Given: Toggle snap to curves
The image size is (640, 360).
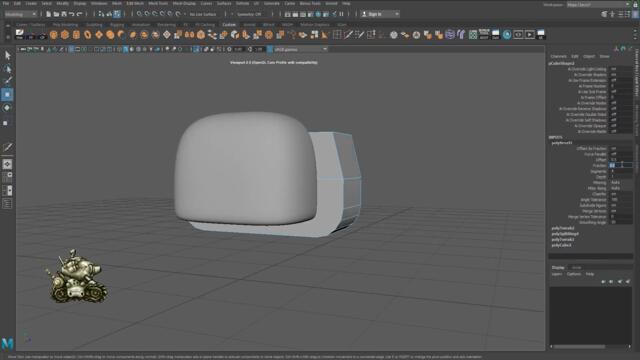Looking at the screenshot, I should (x=147, y=14).
